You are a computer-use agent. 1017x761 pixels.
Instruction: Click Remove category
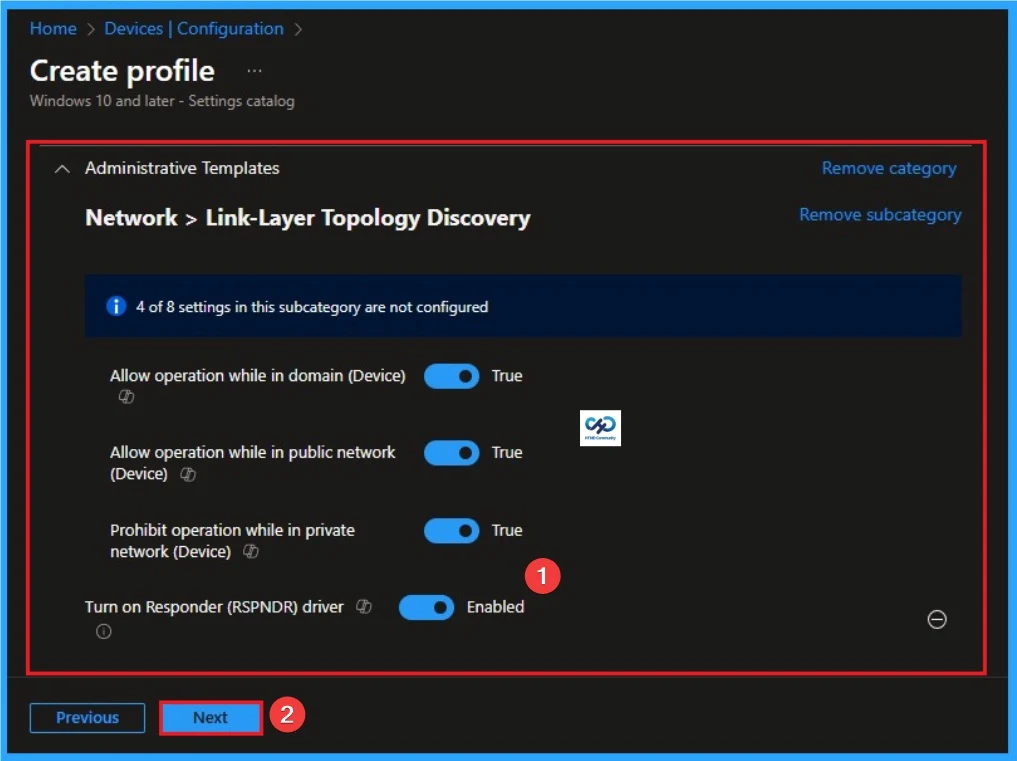tap(888, 168)
